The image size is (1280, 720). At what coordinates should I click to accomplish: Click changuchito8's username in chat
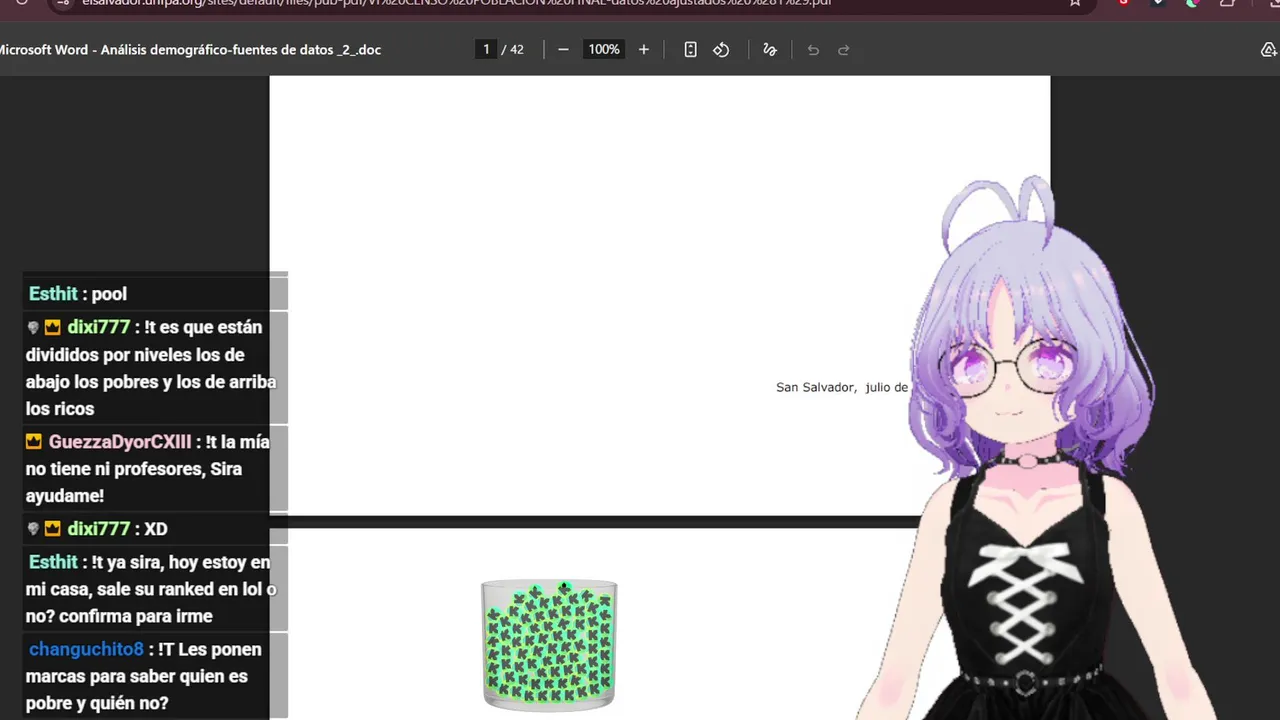86,650
